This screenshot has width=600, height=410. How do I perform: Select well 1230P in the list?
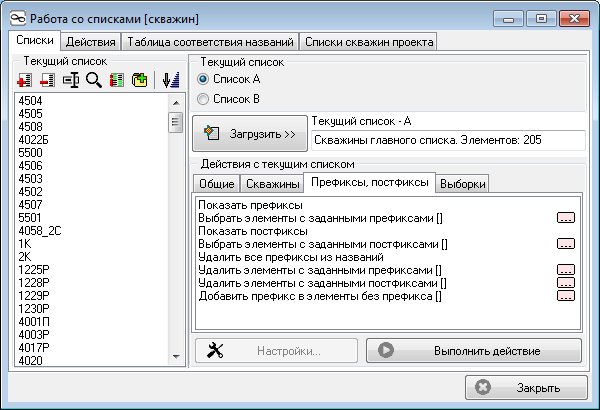point(34,309)
